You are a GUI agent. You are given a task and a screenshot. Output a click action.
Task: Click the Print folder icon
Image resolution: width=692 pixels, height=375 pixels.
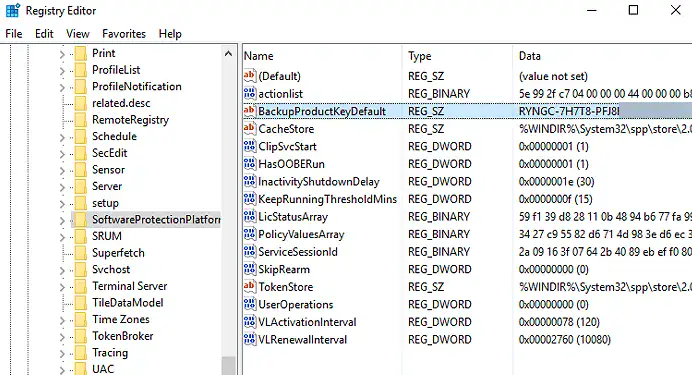[81, 53]
